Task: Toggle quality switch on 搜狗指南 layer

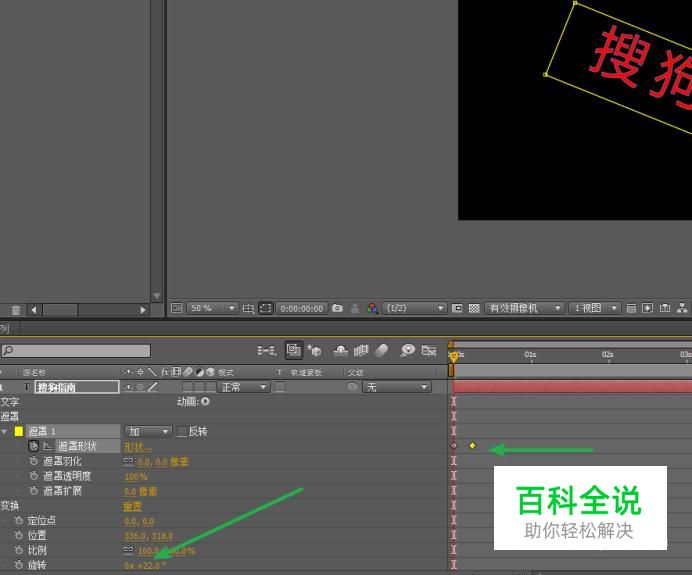Action: pos(152,387)
